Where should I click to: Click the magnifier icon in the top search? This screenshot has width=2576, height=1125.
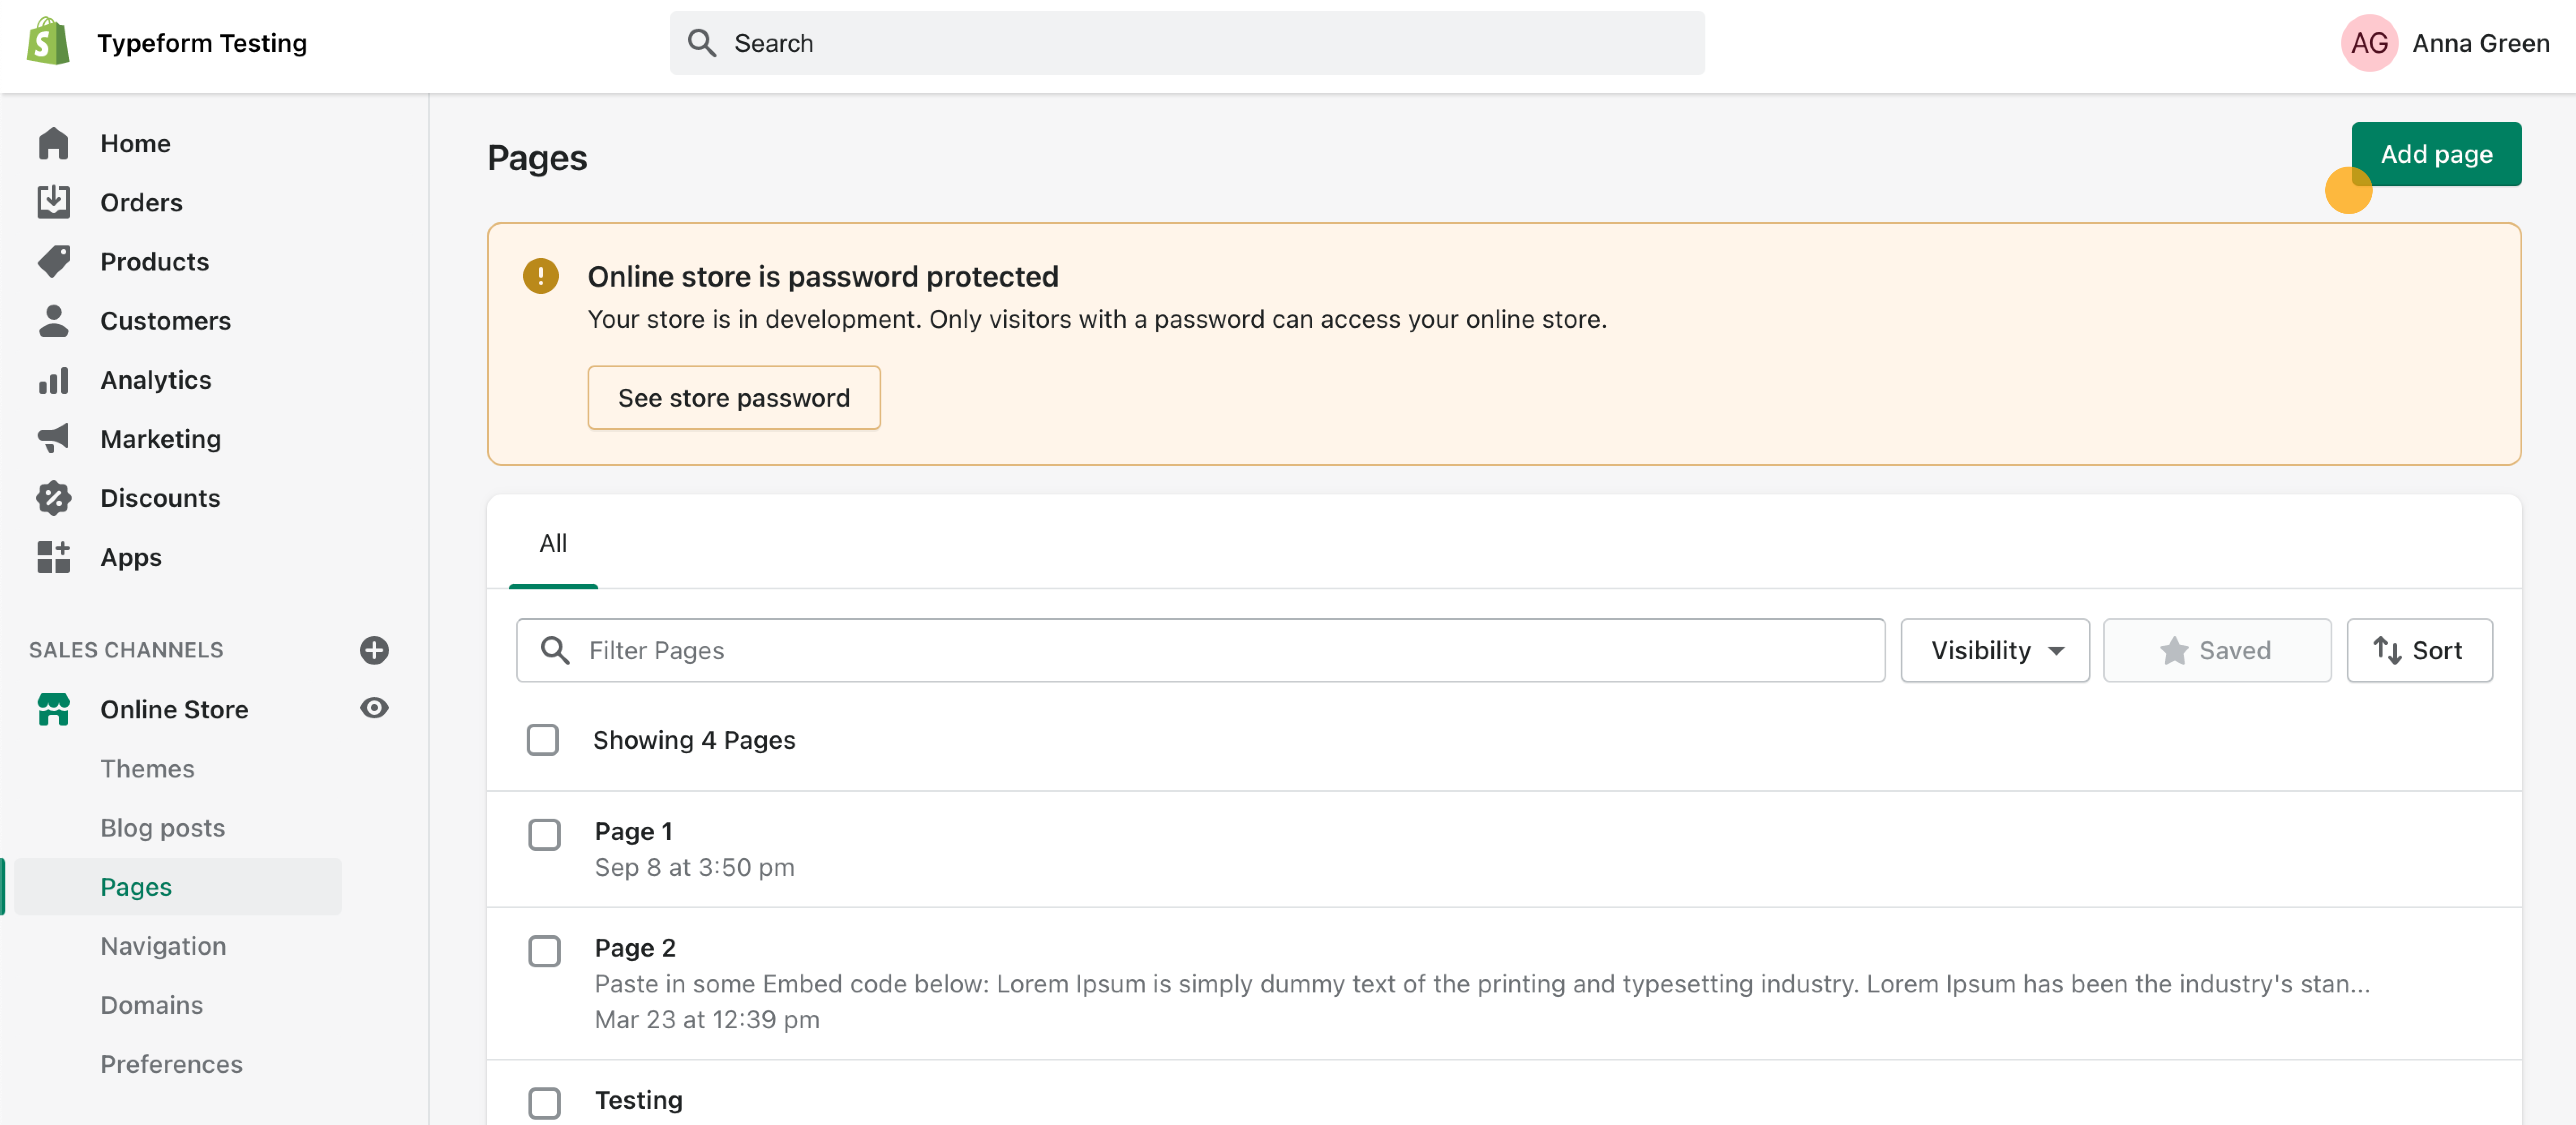coord(702,43)
